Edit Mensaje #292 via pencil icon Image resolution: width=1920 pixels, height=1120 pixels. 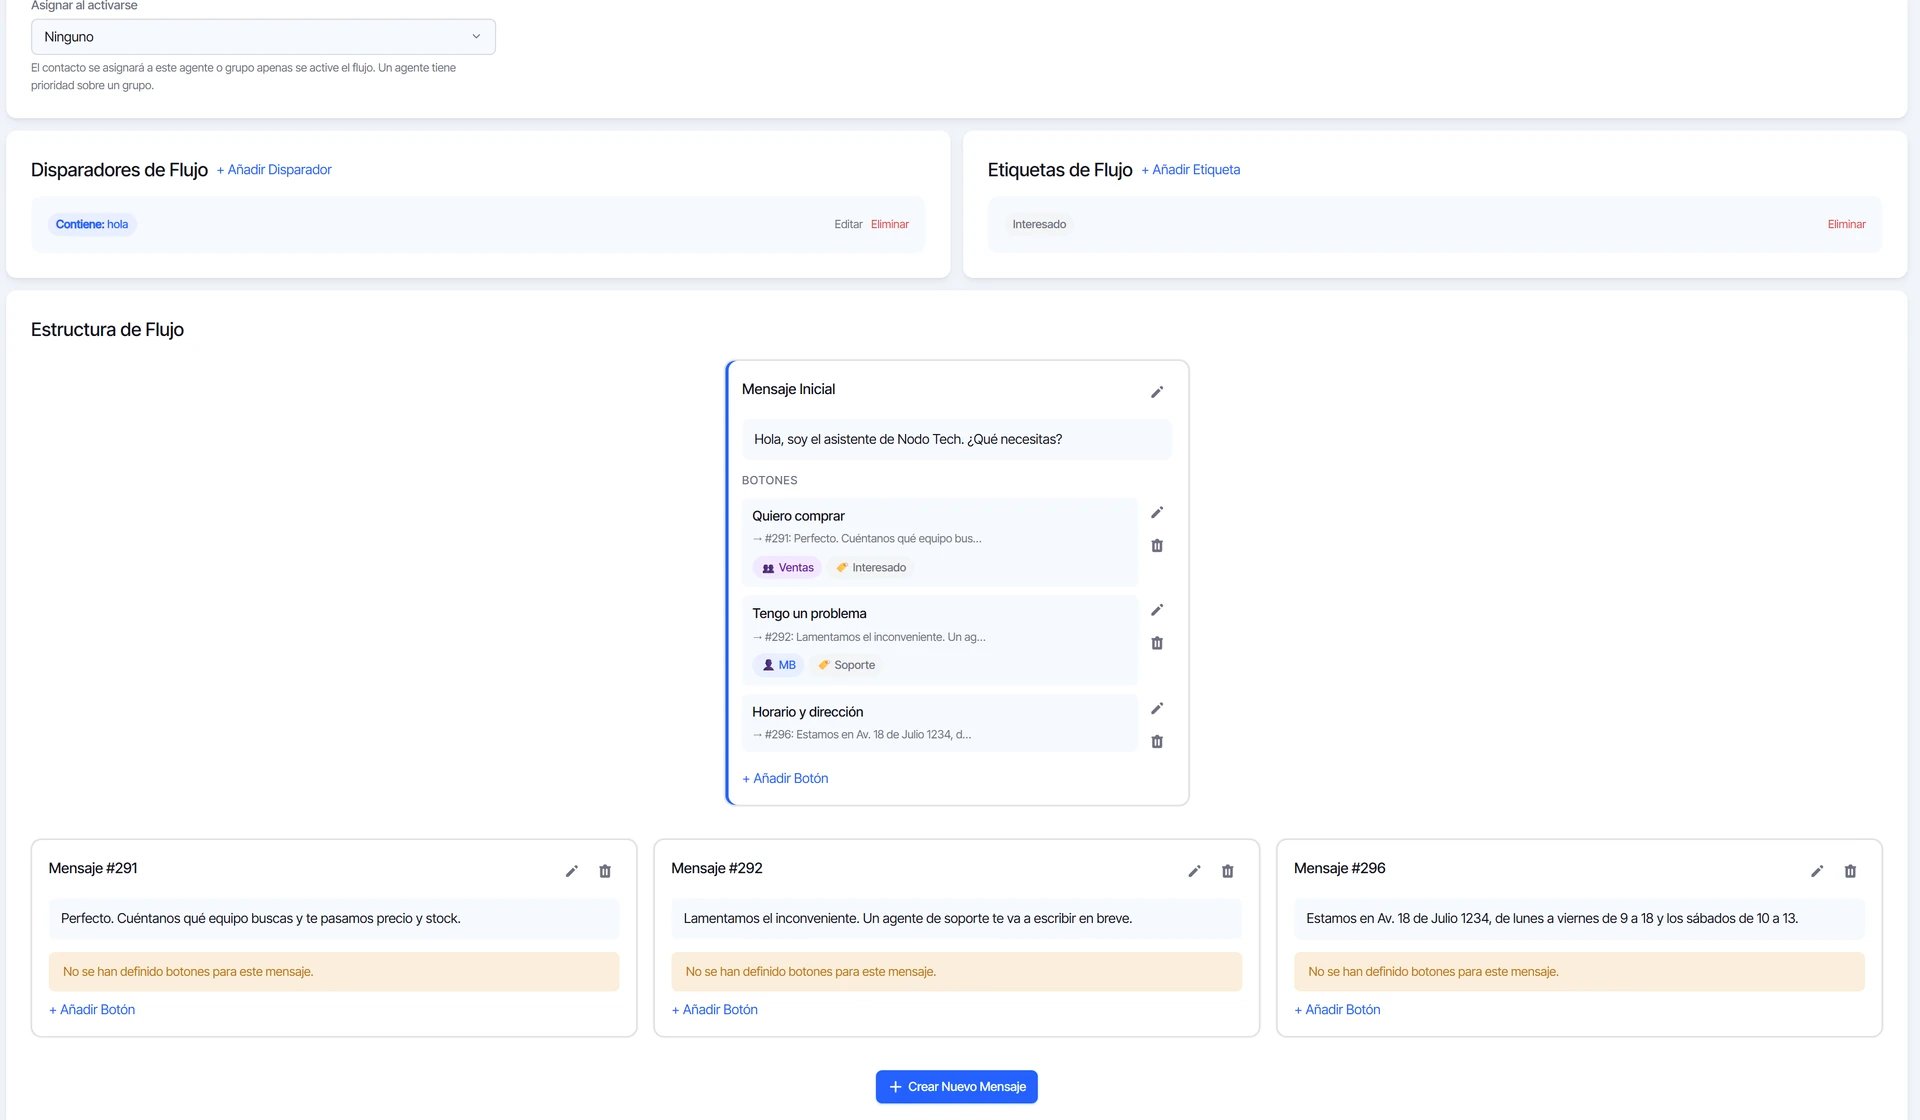1194,871
